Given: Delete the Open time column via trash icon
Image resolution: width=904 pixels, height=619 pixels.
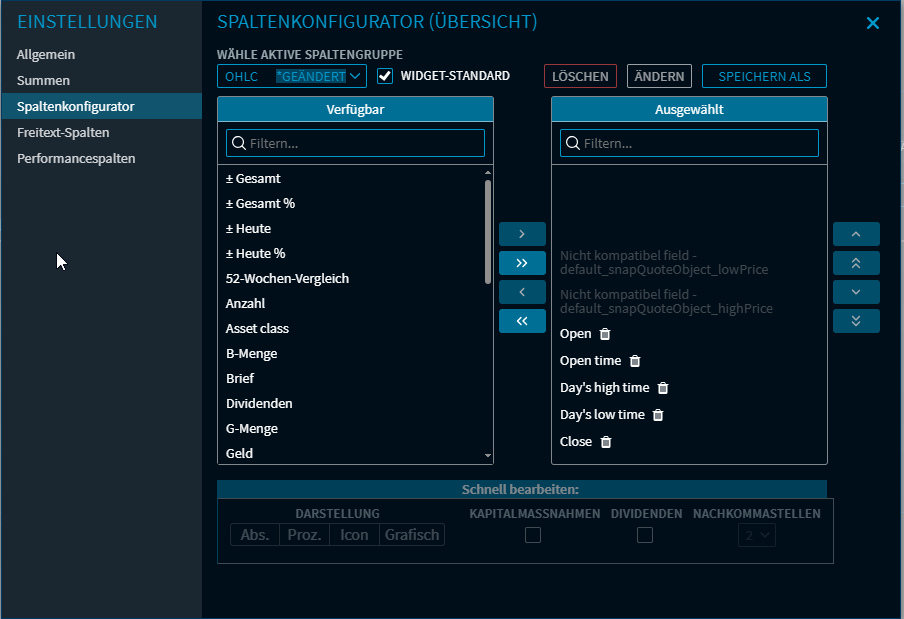Looking at the screenshot, I should 634,361.
